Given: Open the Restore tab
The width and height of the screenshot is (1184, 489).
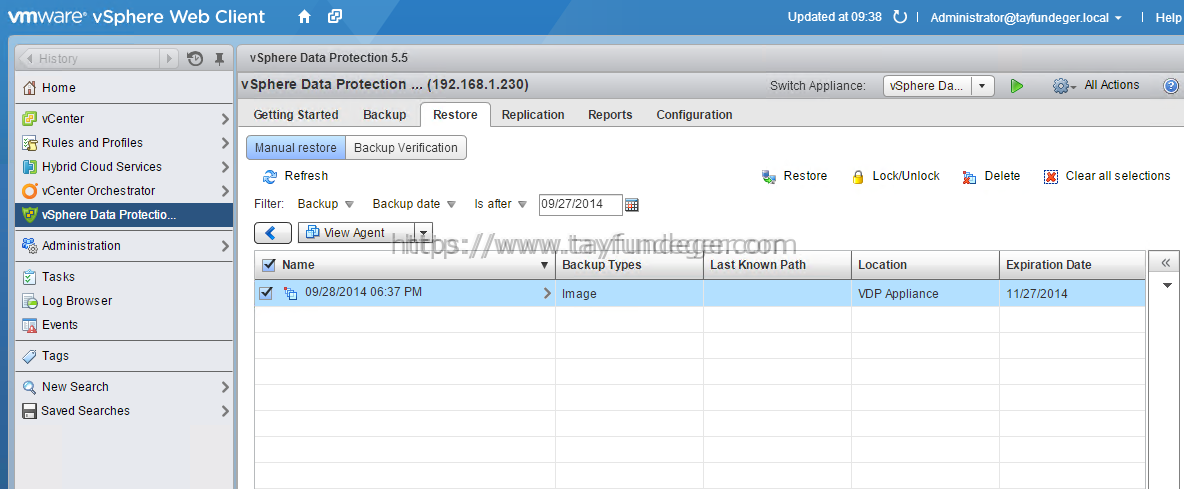Looking at the screenshot, I should tap(455, 115).
